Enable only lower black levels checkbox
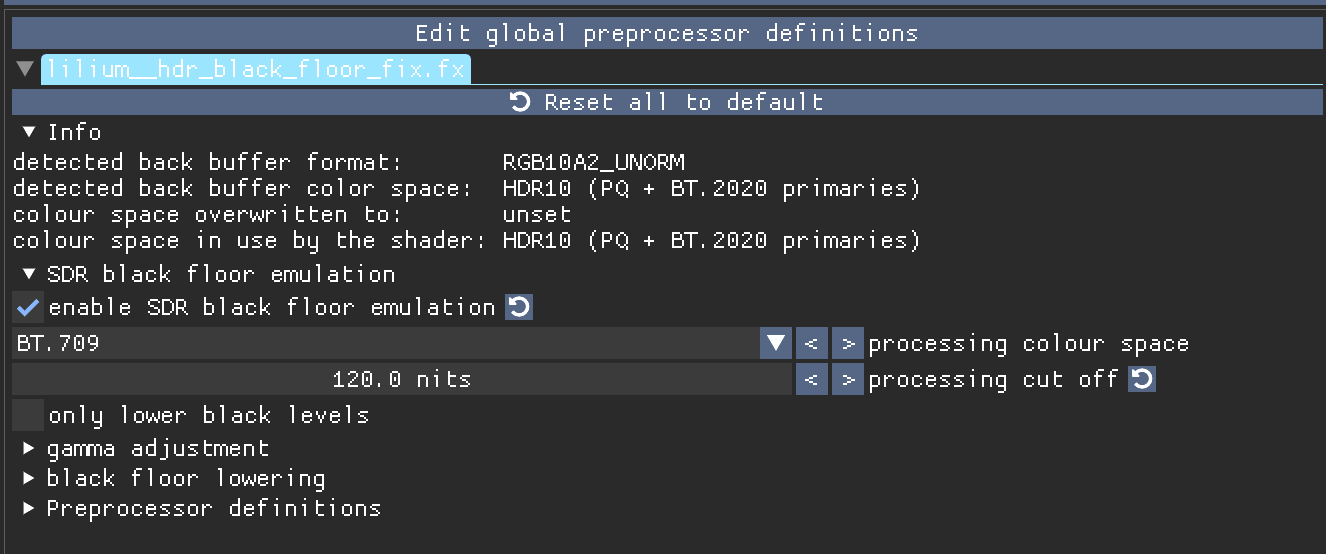 click(28, 415)
